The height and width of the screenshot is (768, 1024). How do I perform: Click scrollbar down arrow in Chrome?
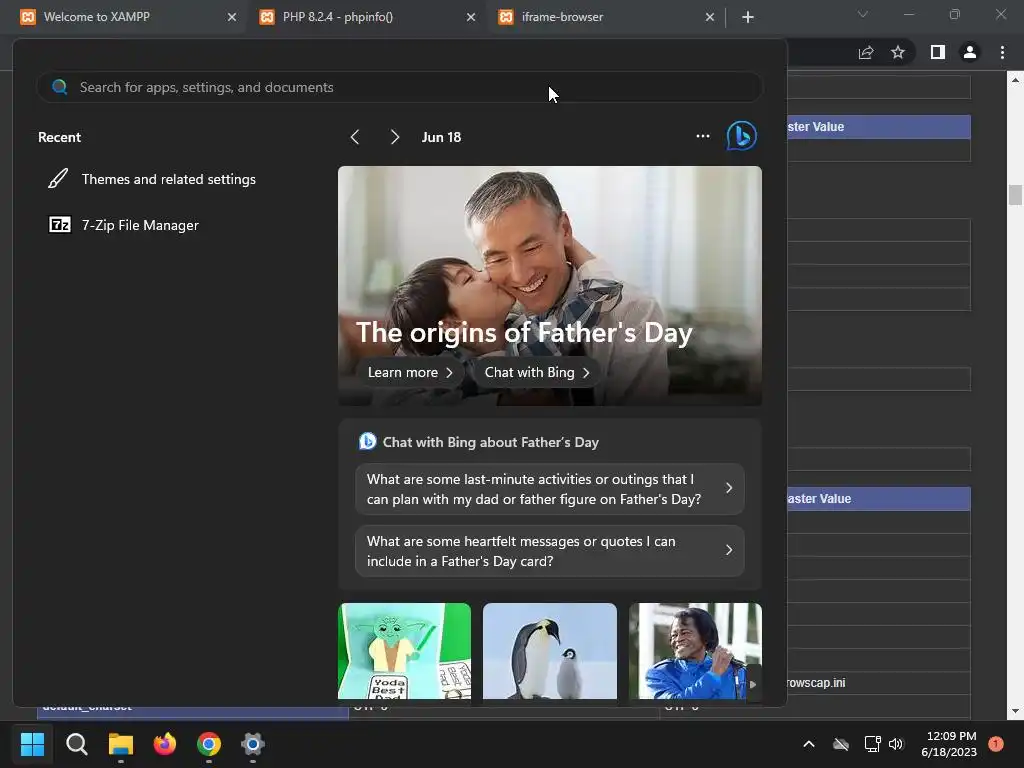click(1015, 711)
